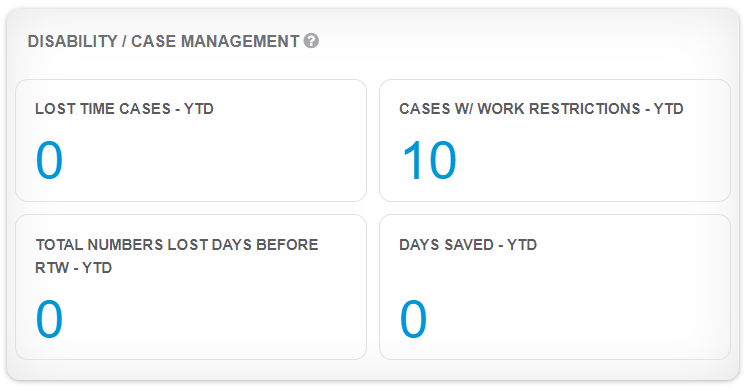Click the help question mark icon
Image resolution: width=747 pixels, height=391 pixels.
point(311,41)
